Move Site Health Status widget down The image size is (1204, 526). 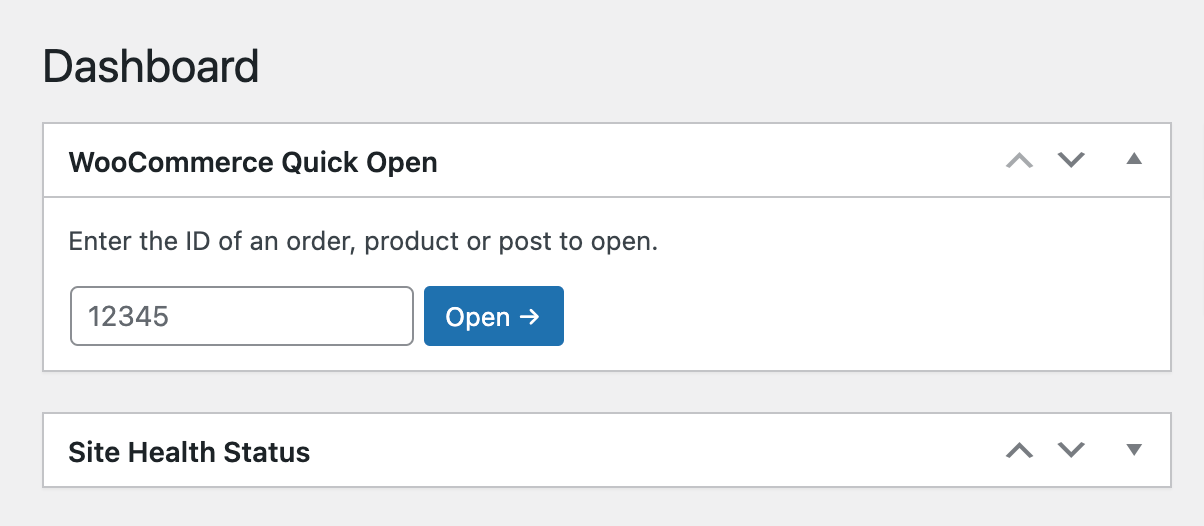[x=1071, y=450]
